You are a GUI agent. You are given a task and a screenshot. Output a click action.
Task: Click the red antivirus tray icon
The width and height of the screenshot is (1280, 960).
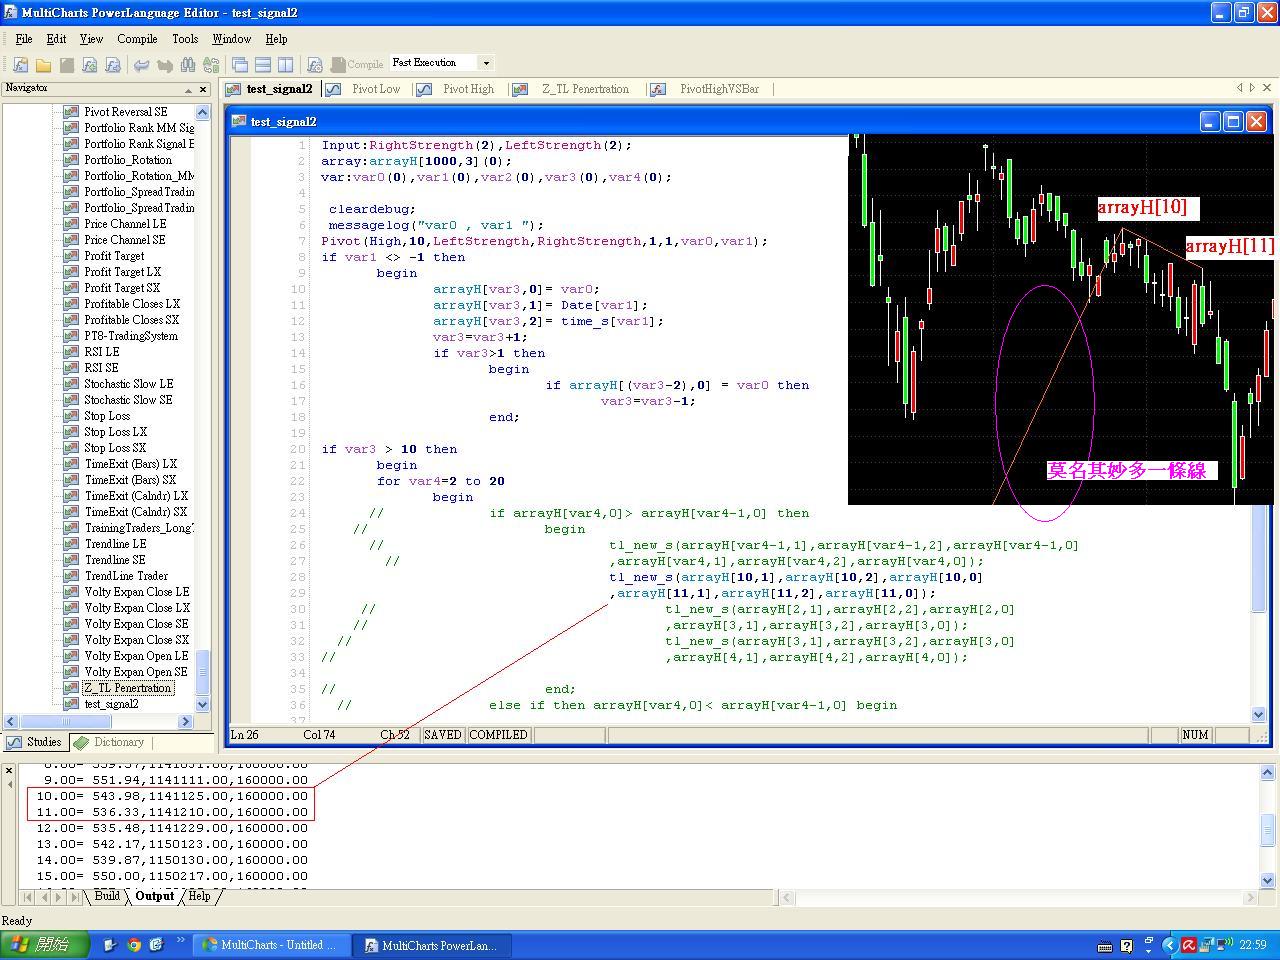[x=1189, y=945]
